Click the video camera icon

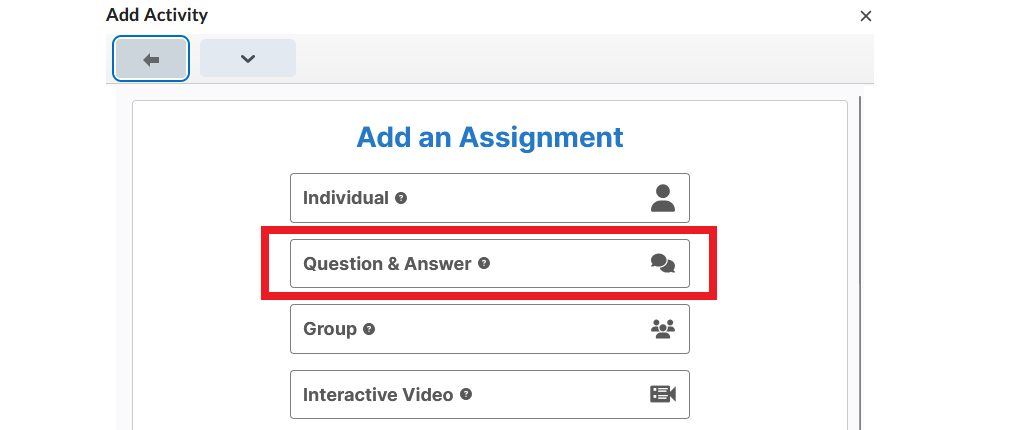(663, 394)
